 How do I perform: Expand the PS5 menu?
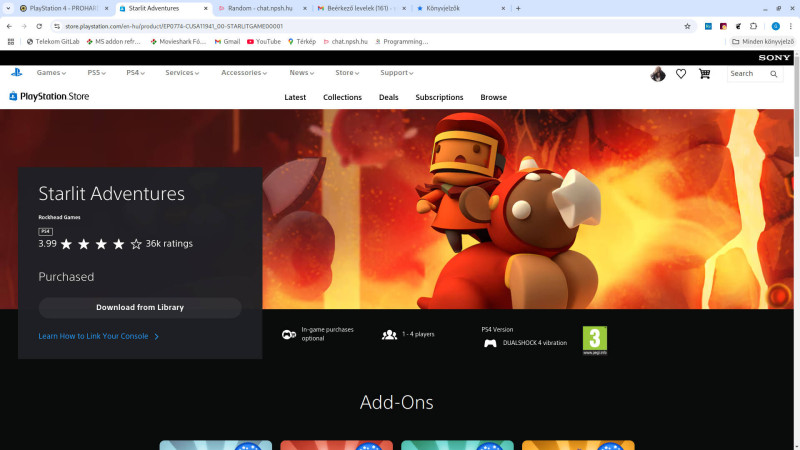tap(96, 72)
